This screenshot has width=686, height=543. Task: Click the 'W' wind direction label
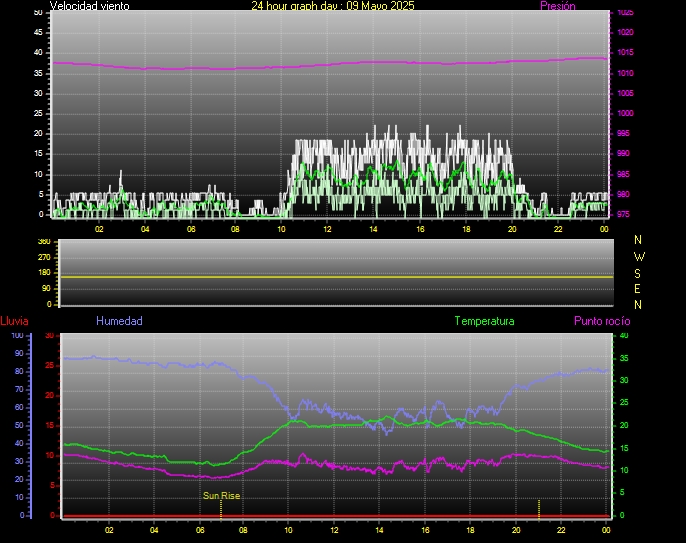pos(639,256)
